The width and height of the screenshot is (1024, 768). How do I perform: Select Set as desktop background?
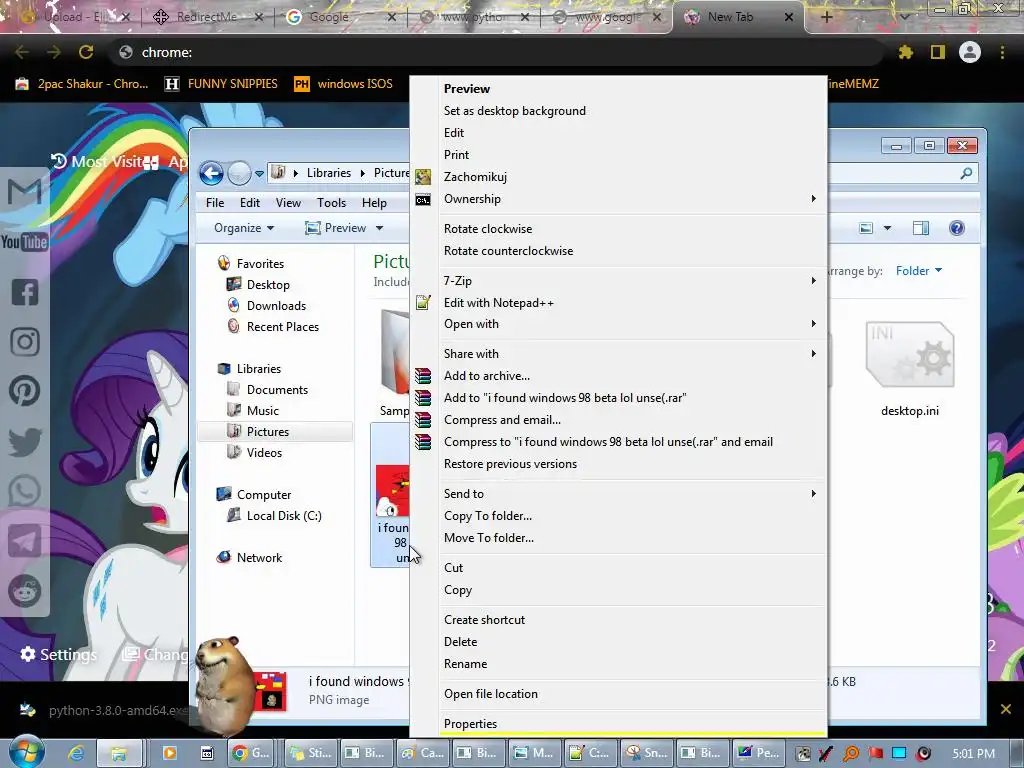[515, 111]
